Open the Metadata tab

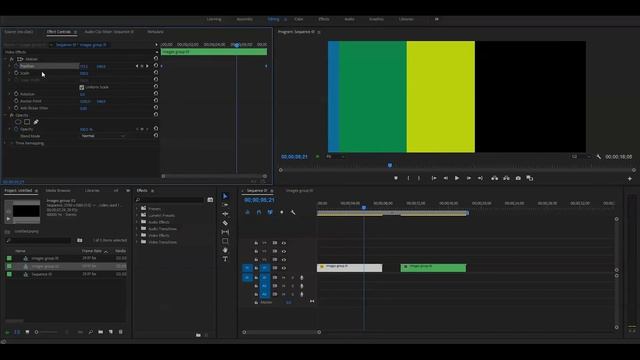click(155, 32)
